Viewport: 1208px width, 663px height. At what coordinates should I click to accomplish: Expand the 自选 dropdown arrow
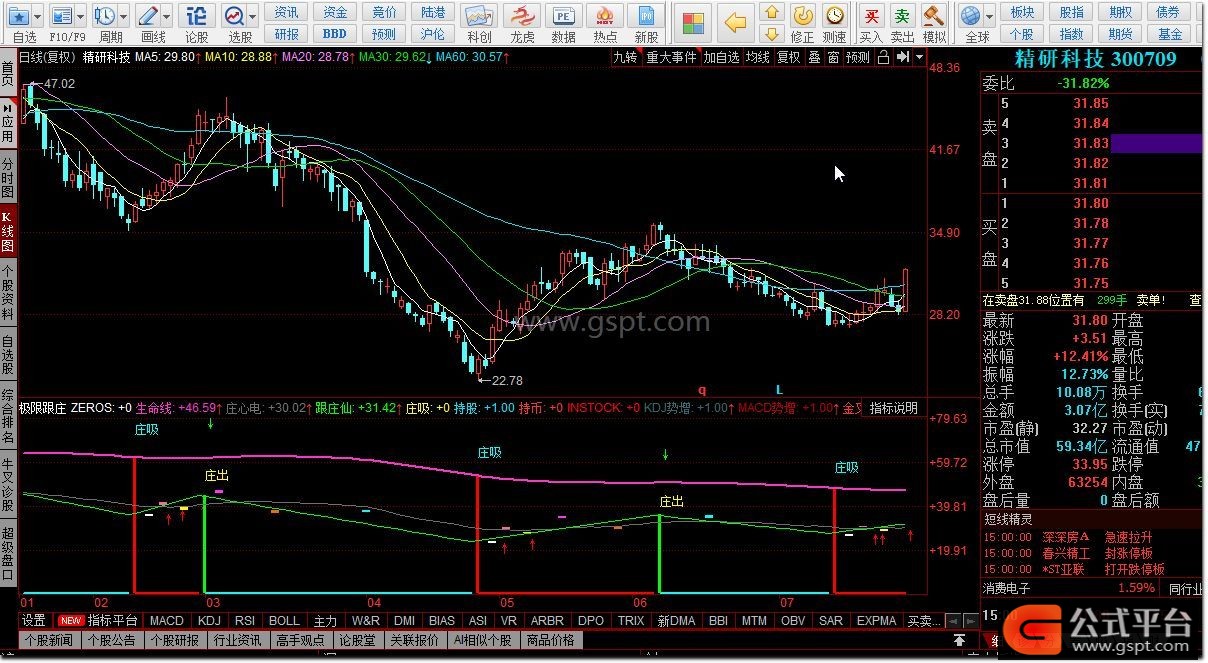tap(38, 16)
